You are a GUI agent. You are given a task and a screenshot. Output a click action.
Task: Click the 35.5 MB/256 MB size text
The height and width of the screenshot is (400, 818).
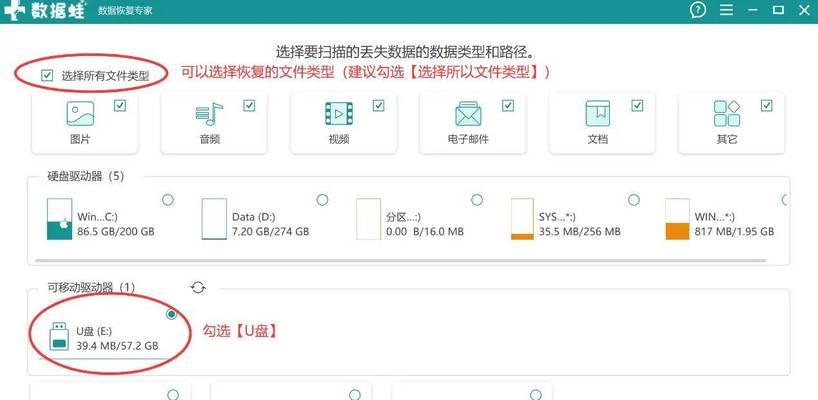579,231
